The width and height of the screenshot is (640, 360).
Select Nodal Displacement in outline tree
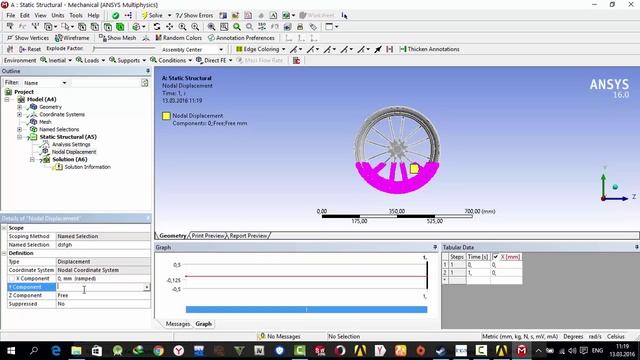[73, 152]
